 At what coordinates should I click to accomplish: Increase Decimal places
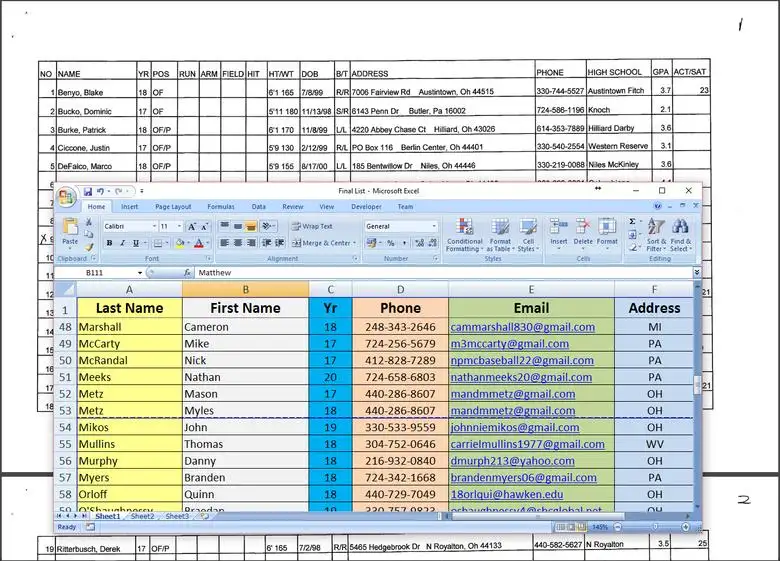[x=419, y=243]
